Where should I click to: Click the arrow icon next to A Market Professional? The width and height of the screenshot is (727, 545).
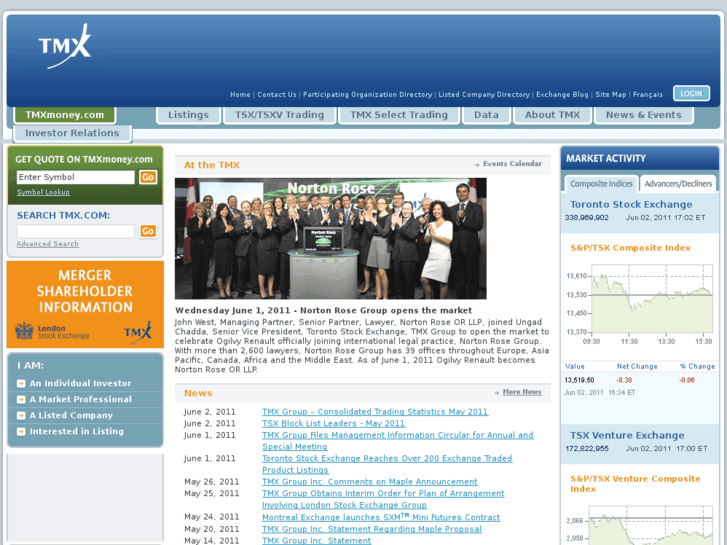click(x=21, y=399)
